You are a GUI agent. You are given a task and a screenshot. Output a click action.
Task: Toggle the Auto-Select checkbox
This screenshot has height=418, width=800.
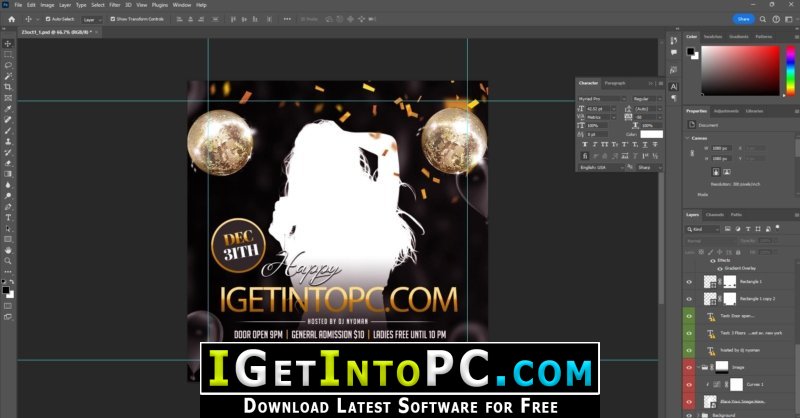coord(48,19)
